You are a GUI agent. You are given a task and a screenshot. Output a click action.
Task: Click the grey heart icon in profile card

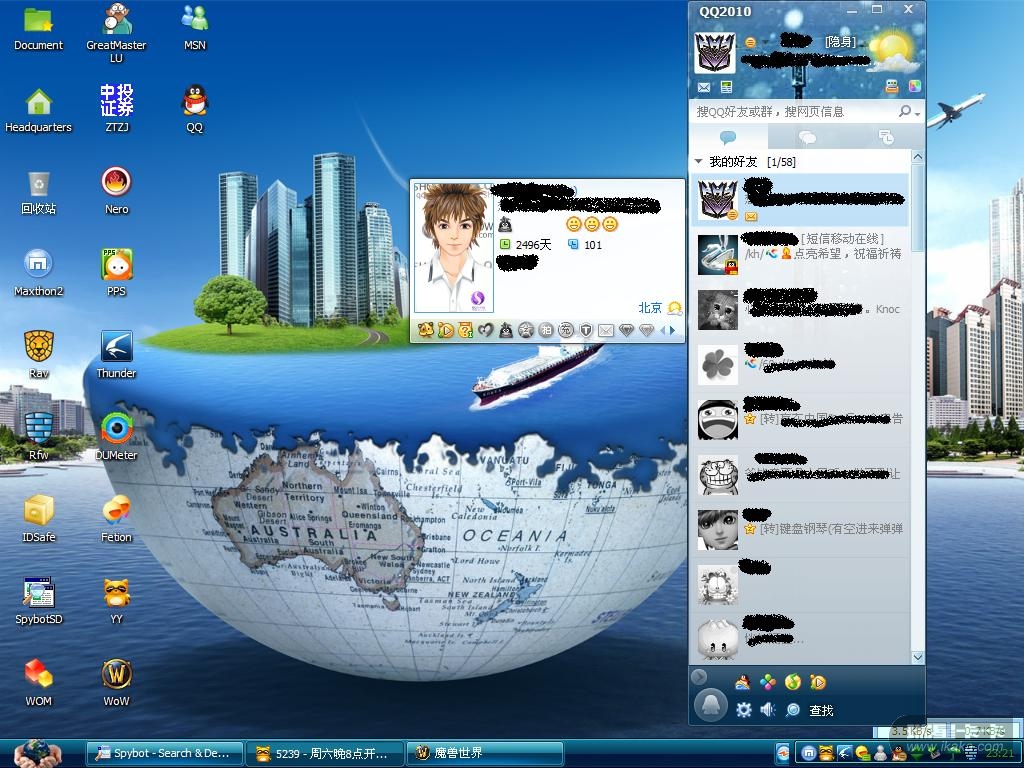point(485,330)
